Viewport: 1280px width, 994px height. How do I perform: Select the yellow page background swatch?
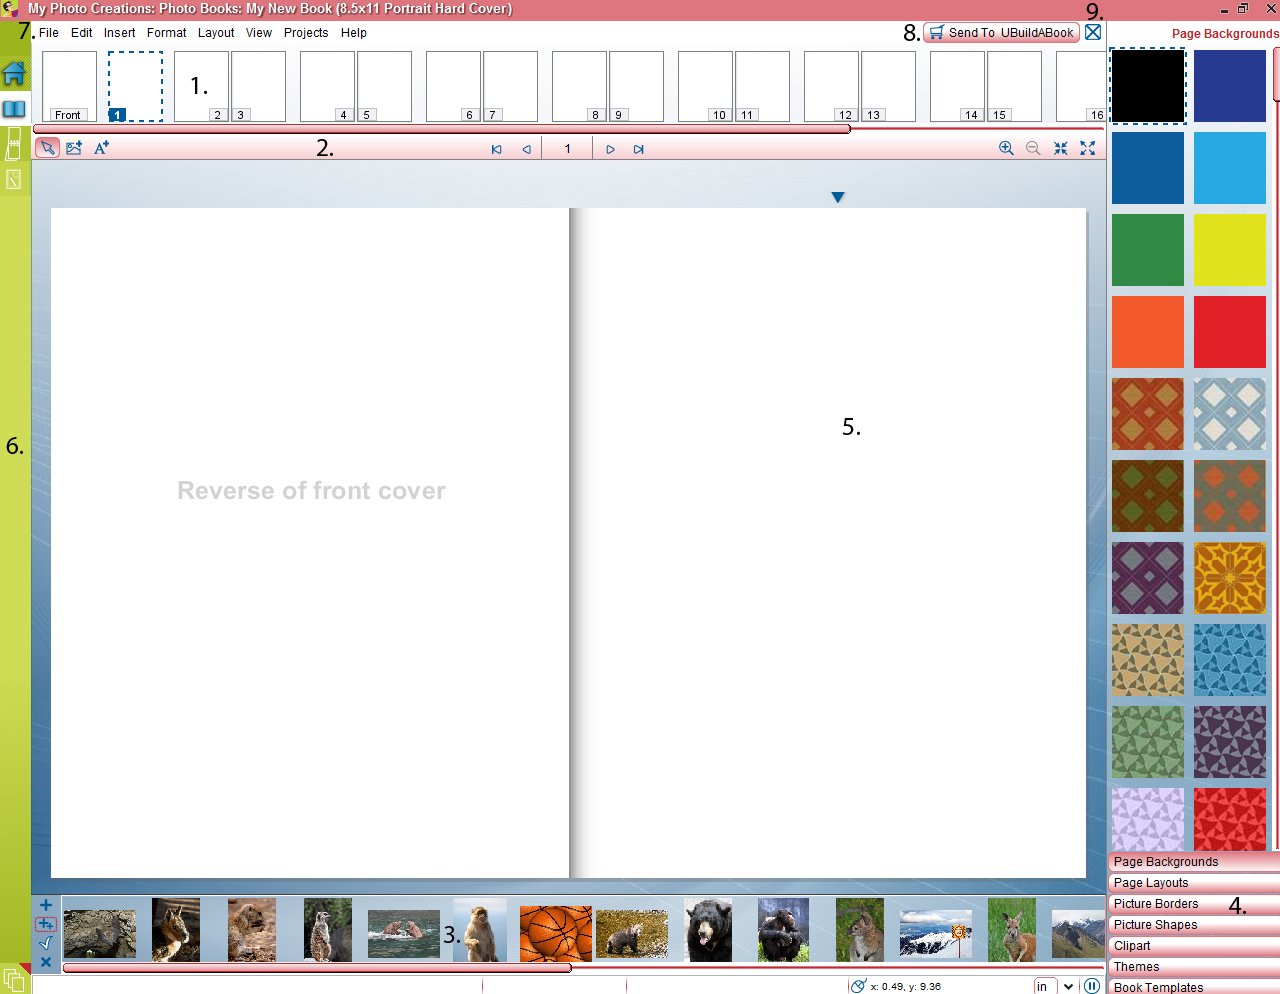pos(1230,250)
